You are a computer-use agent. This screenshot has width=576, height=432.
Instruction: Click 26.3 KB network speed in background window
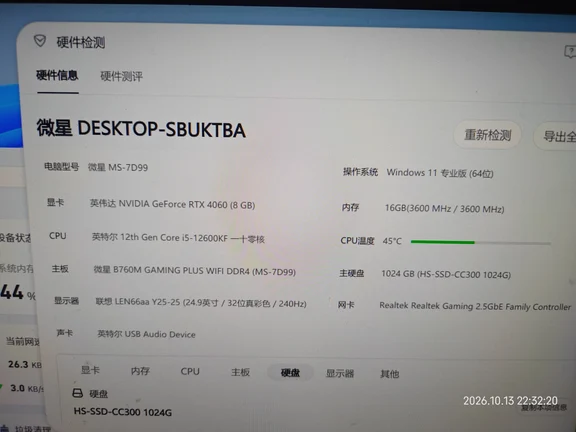point(25,364)
